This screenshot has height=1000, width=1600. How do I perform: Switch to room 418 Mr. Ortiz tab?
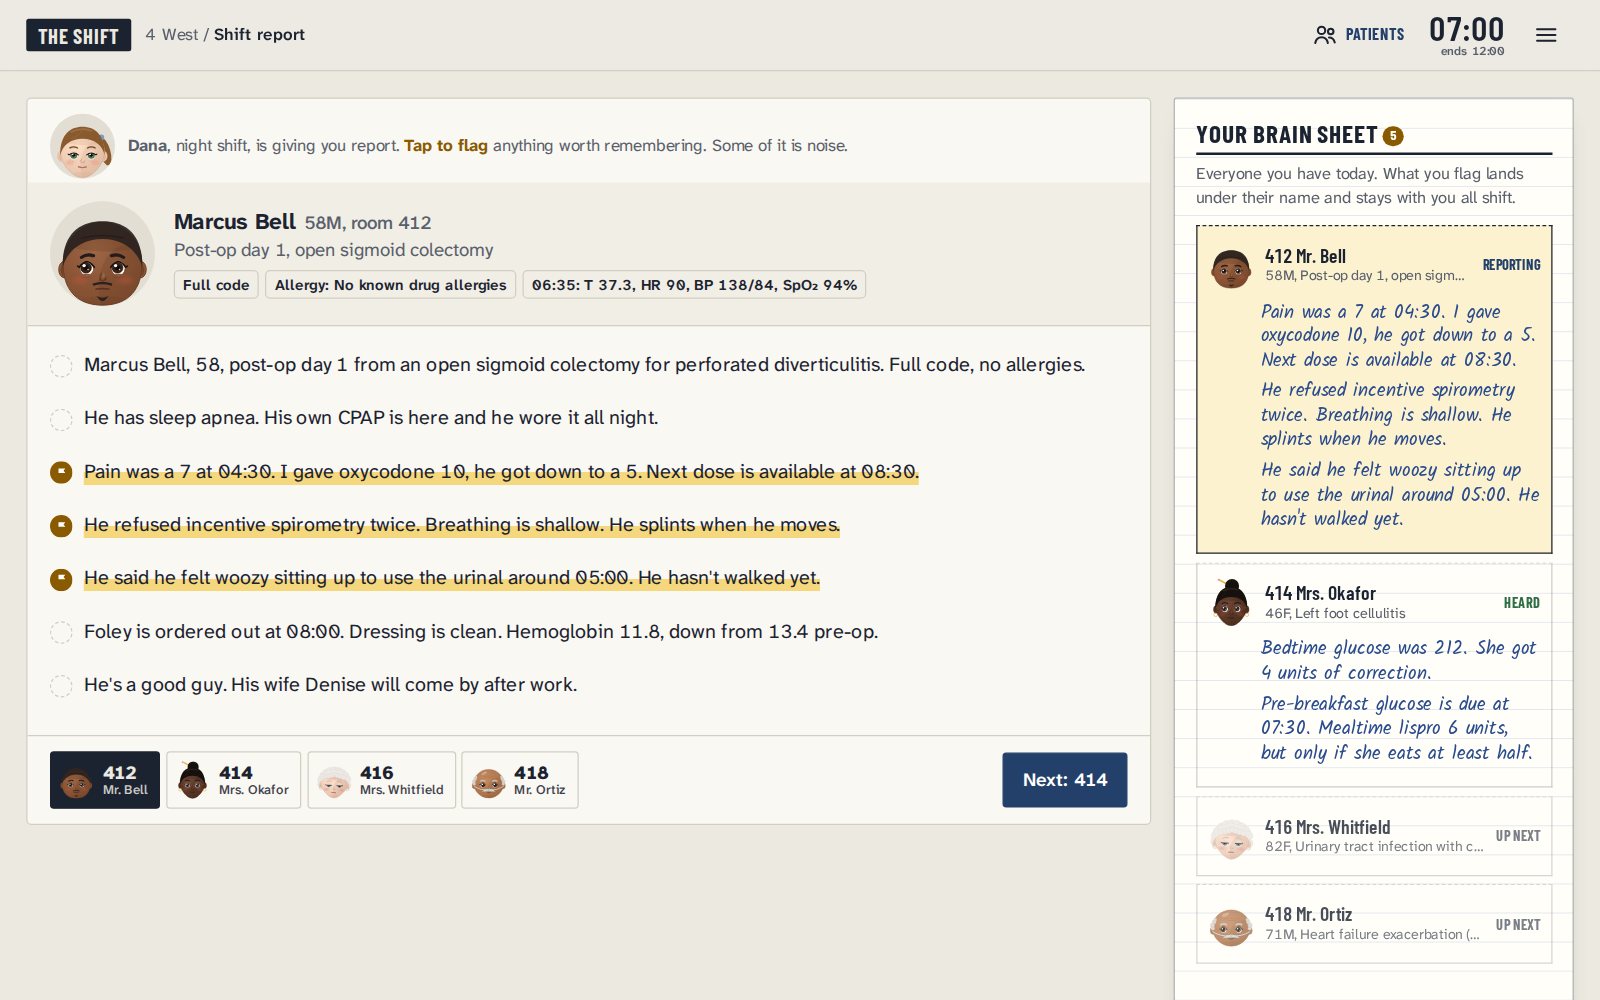(x=519, y=780)
